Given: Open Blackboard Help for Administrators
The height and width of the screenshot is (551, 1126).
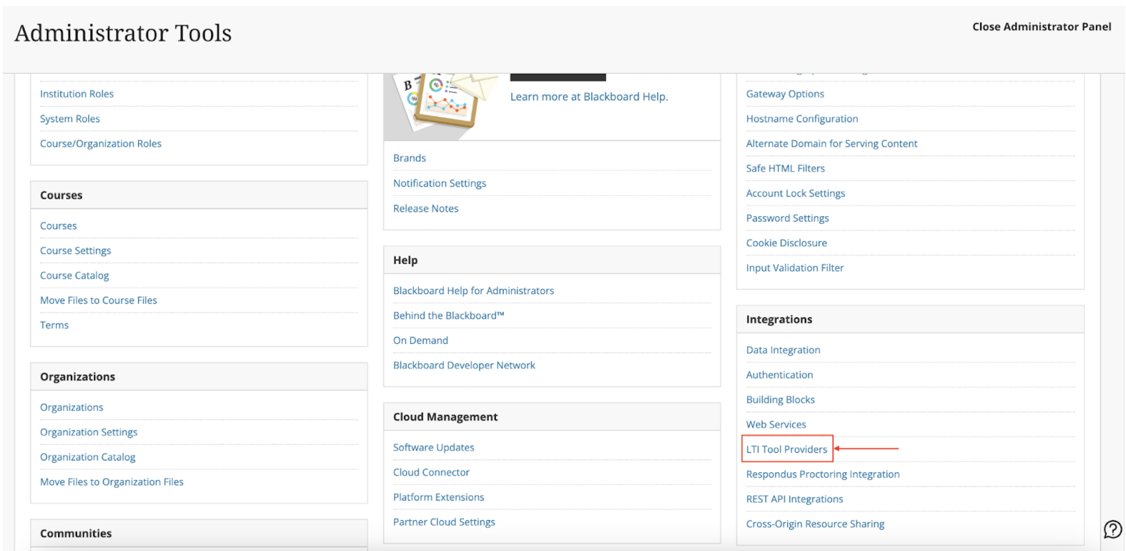Looking at the screenshot, I should click(473, 291).
